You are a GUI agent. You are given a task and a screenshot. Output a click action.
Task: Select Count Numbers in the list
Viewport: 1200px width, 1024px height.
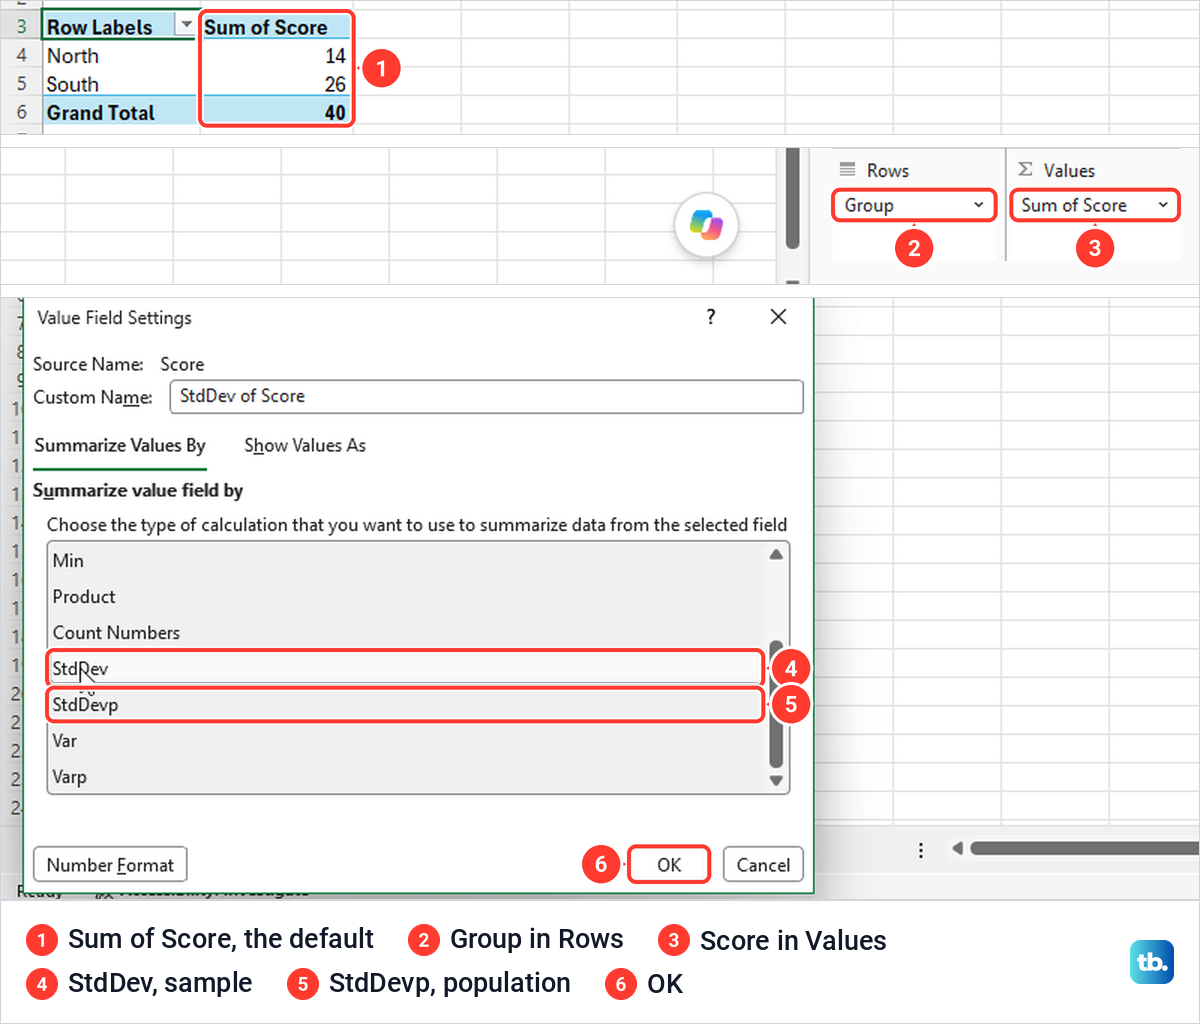click(405, 633)
